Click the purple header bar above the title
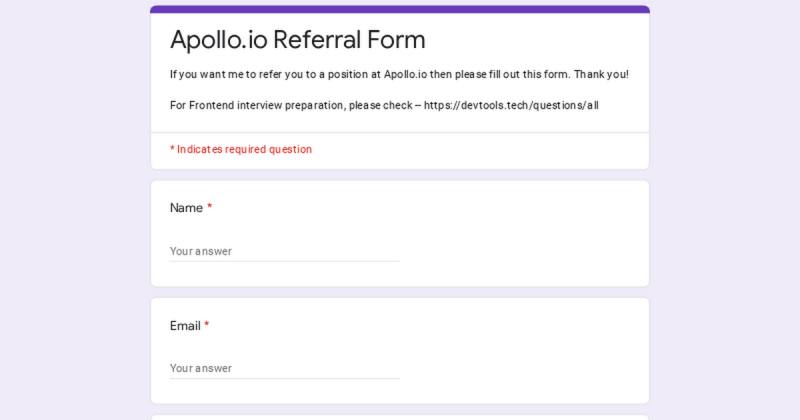This screenshot has height=420, width=800. point(400,9)
